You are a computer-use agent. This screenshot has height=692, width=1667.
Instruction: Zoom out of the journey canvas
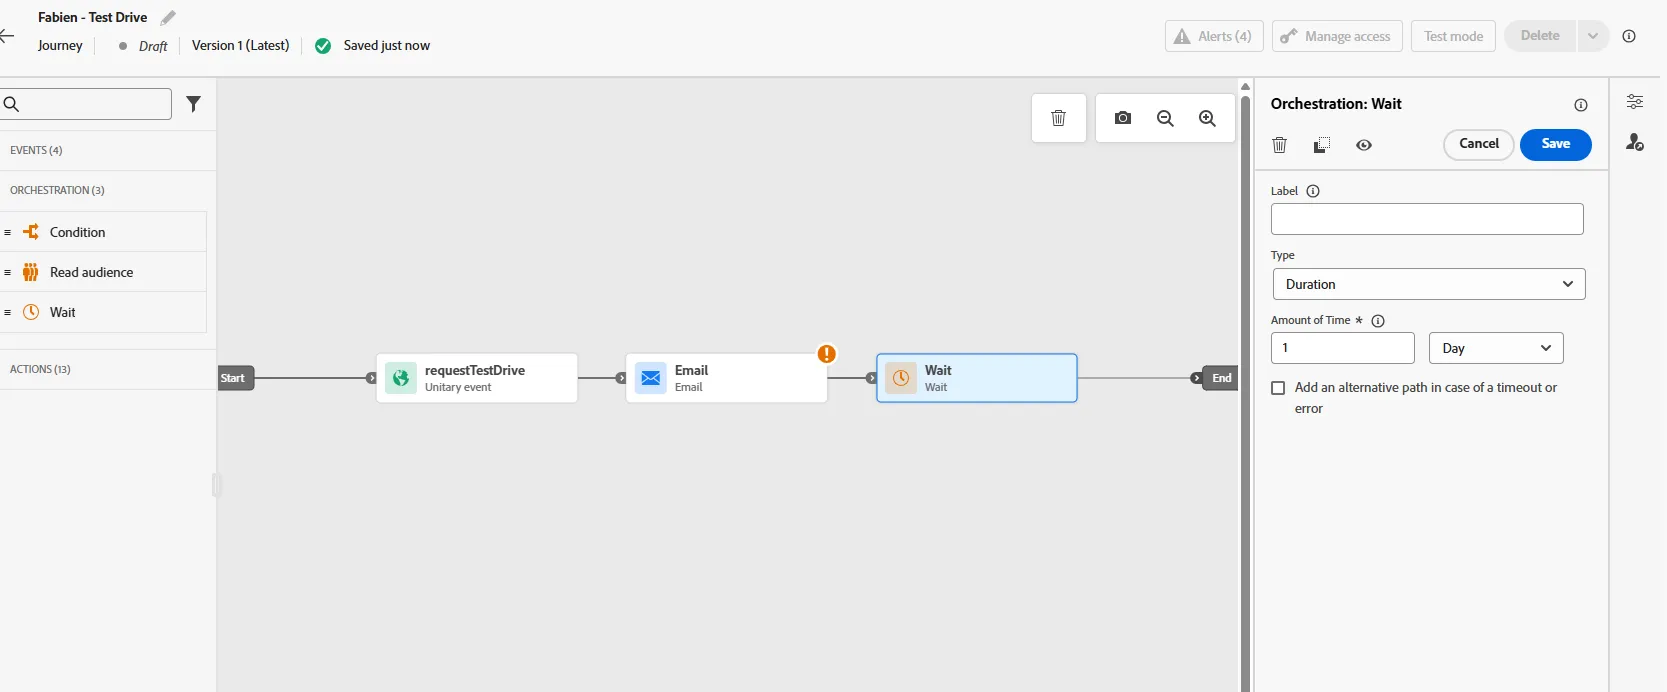[1165, 118]
